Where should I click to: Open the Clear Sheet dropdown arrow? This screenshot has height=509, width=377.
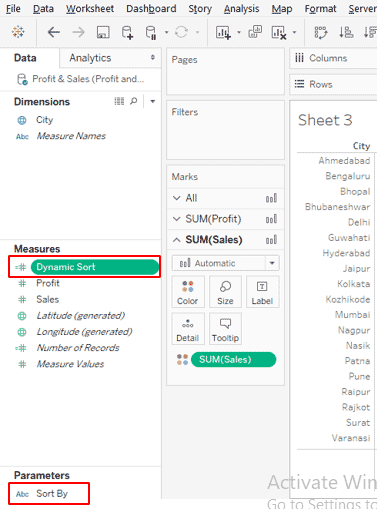pyautogui.click(x=294, y=32)
